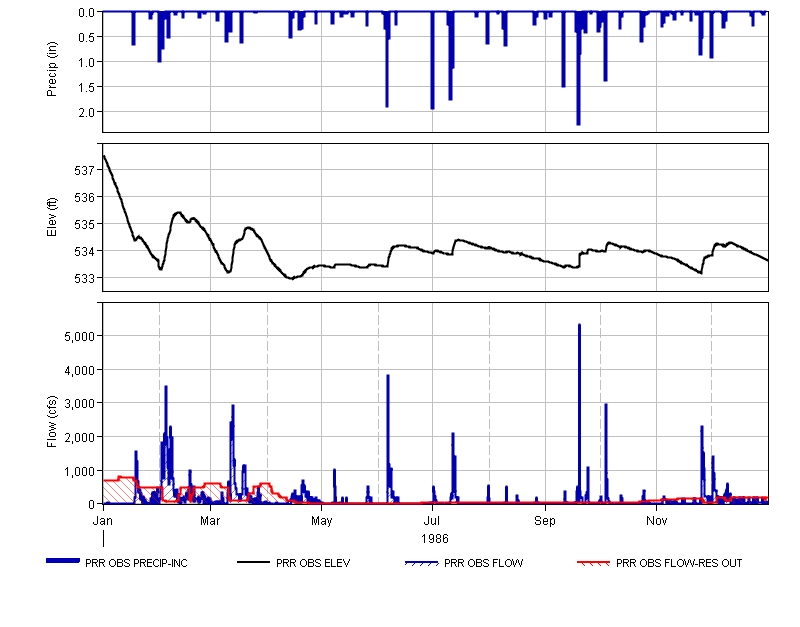Select the blue hatched flow legend swatch
Image resolution: width=800 pixels, height=627 pixels.
tap(421, 563)
